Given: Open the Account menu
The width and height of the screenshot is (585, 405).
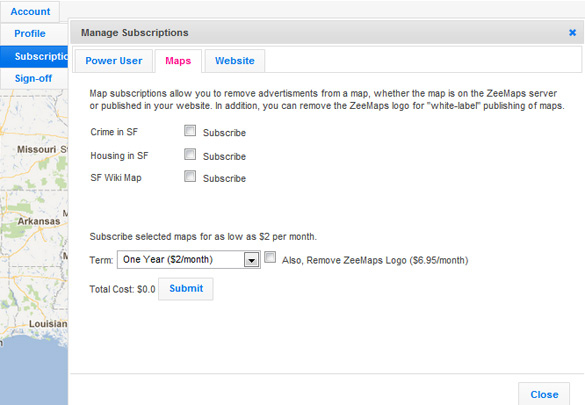Looking at the screenshot, I should [x=30, y=12].
